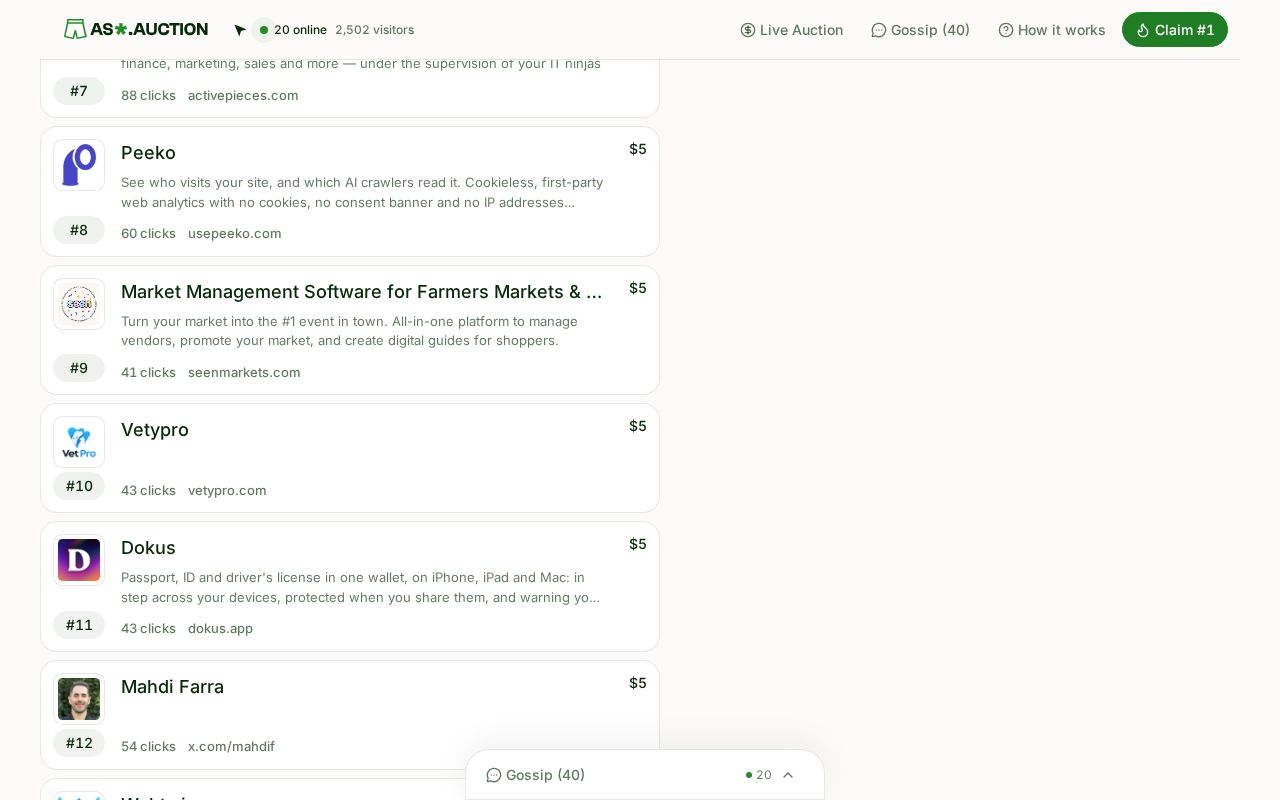Click the #11 rank badge

point(79,625)
